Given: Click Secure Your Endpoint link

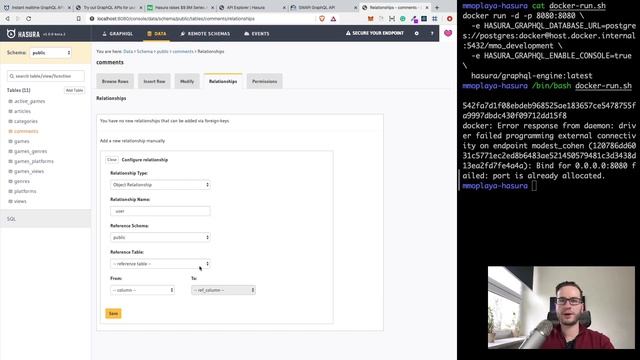Looking at the screenshot, I should pyautogui.click(x=375, y=33).
